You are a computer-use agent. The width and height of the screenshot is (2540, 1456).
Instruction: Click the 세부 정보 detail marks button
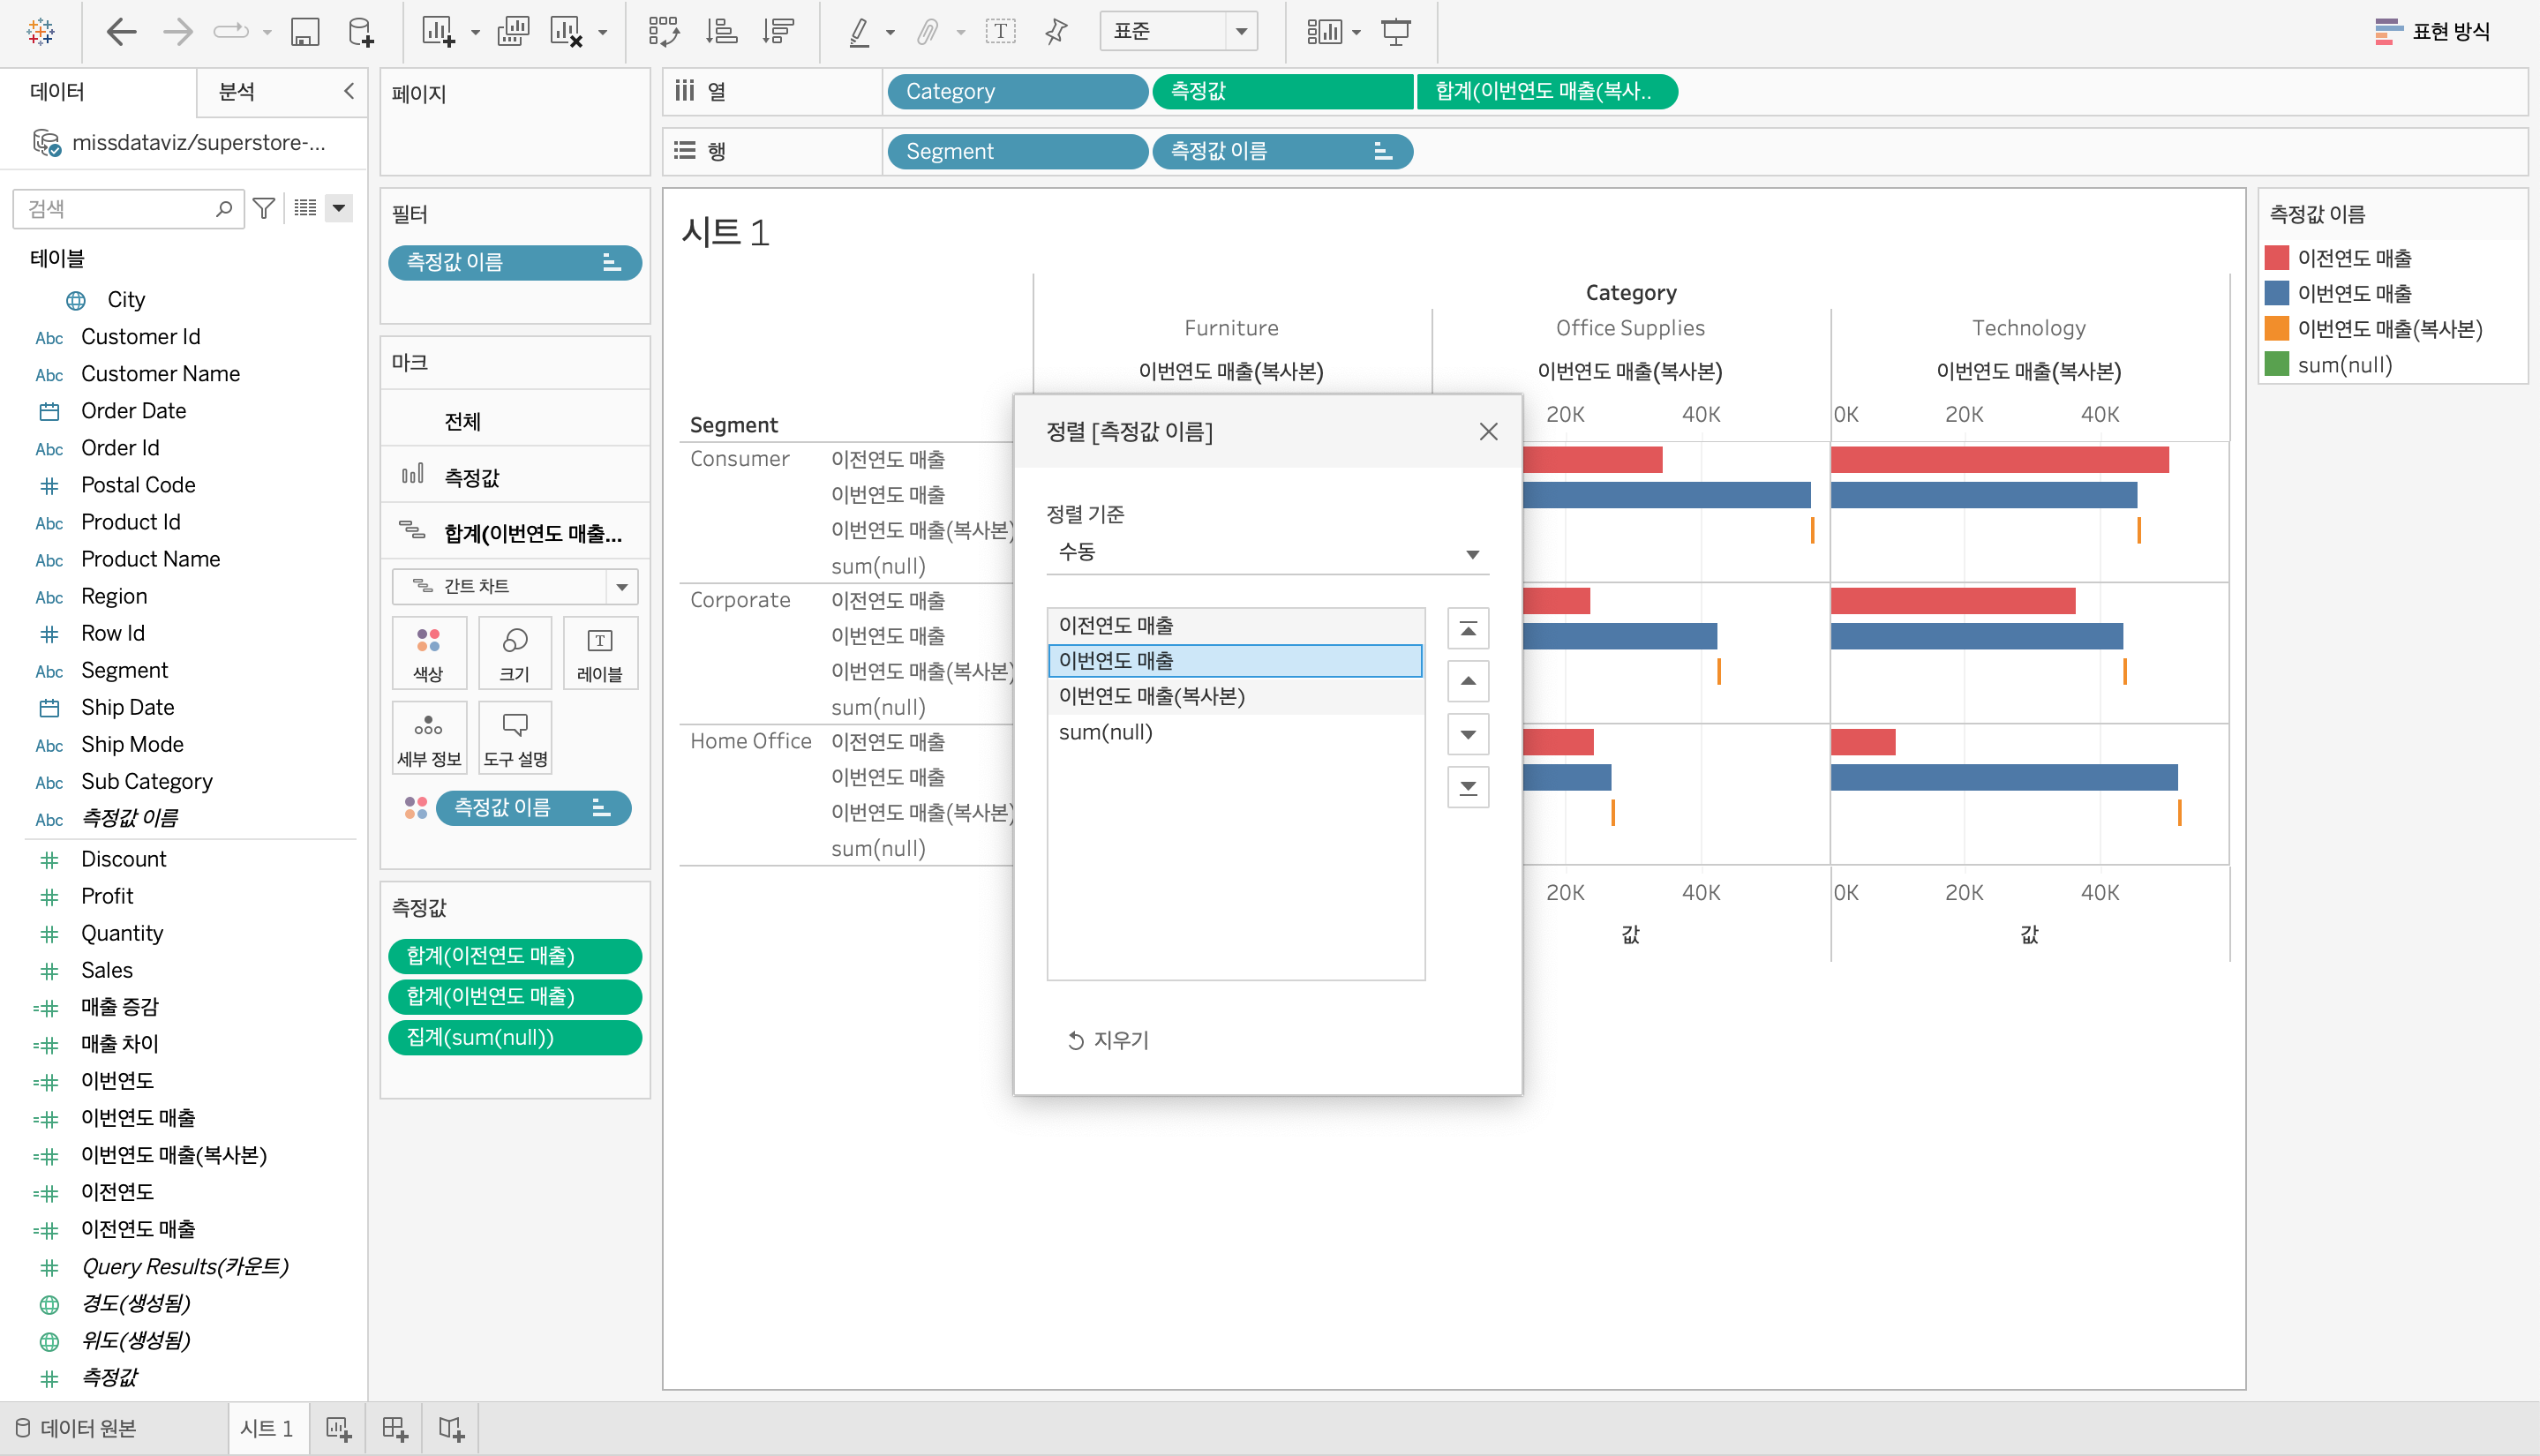(x=429, y=738)
